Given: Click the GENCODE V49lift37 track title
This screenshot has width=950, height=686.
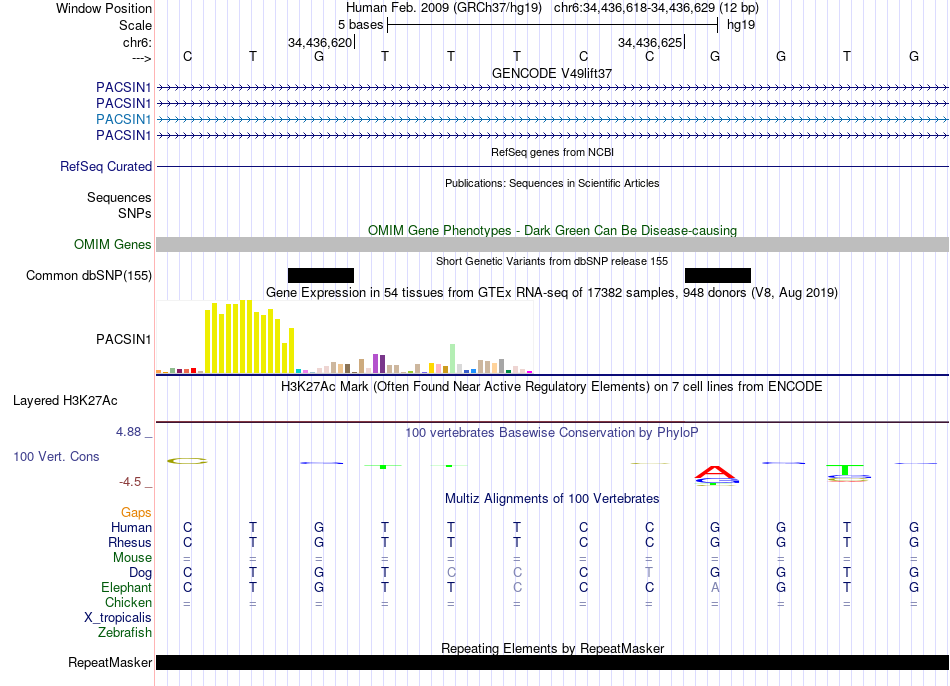Looking at the screenshot, I should point(552,73).
